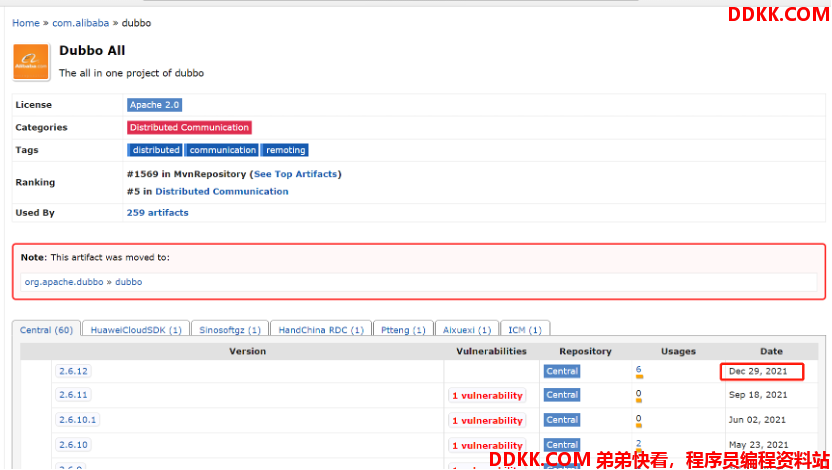
Task: Open the usages count for version 2.6.10.1
Action: tap(638, 419)
